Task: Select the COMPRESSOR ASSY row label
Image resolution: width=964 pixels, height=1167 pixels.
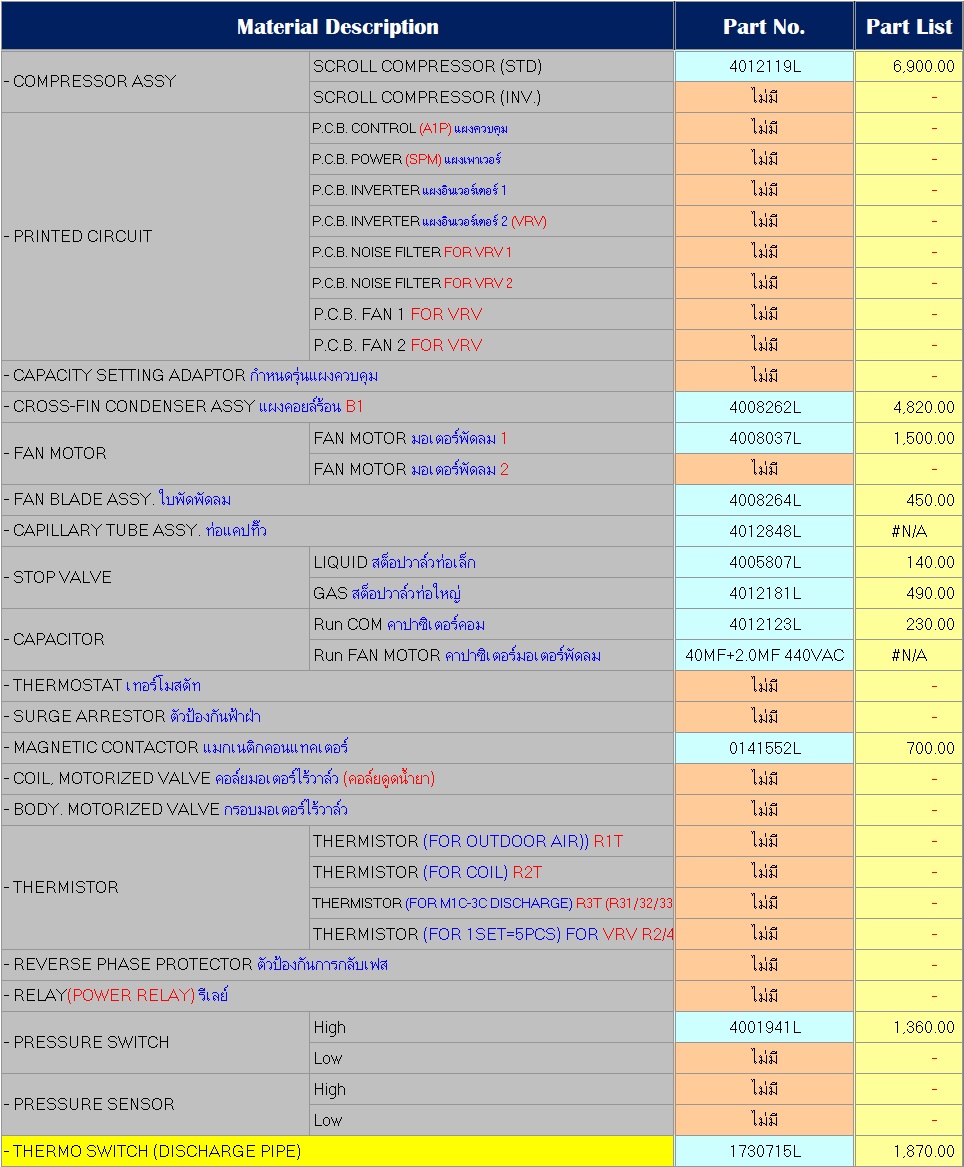Action: [156, 82]
